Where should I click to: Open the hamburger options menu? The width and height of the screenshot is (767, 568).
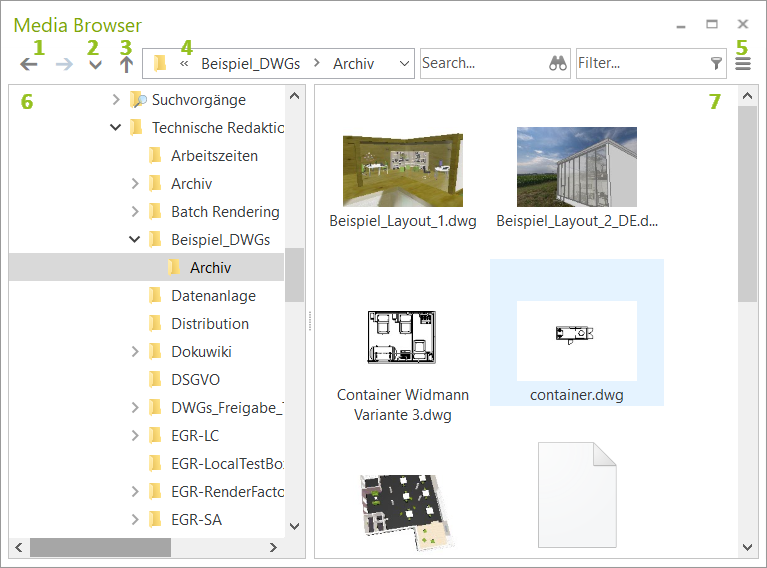pyautogui.click(x=743, y=64)
